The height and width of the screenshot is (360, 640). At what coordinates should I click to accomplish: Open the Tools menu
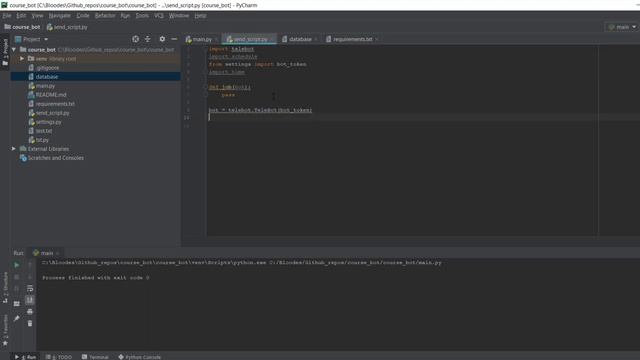142,16
